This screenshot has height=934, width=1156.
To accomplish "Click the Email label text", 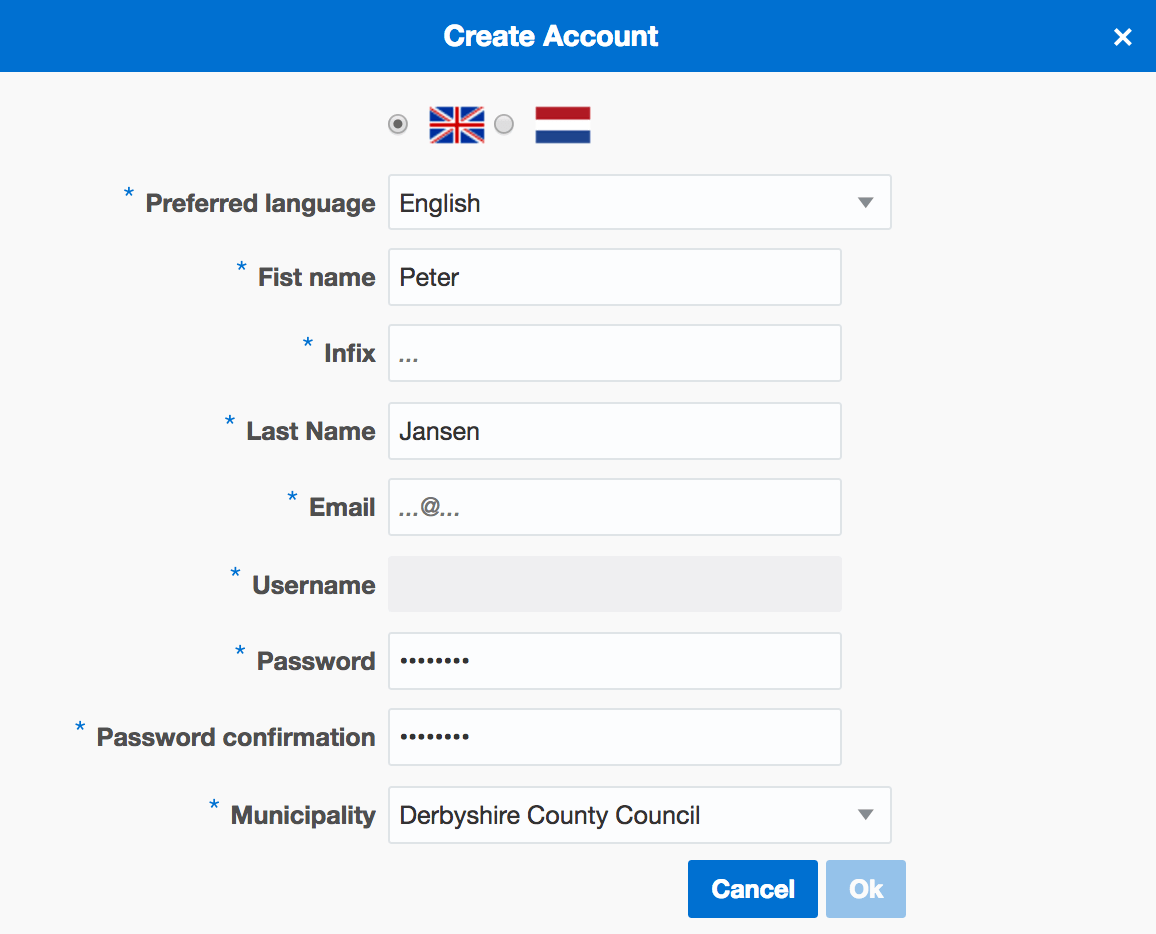I will point(342,507).
